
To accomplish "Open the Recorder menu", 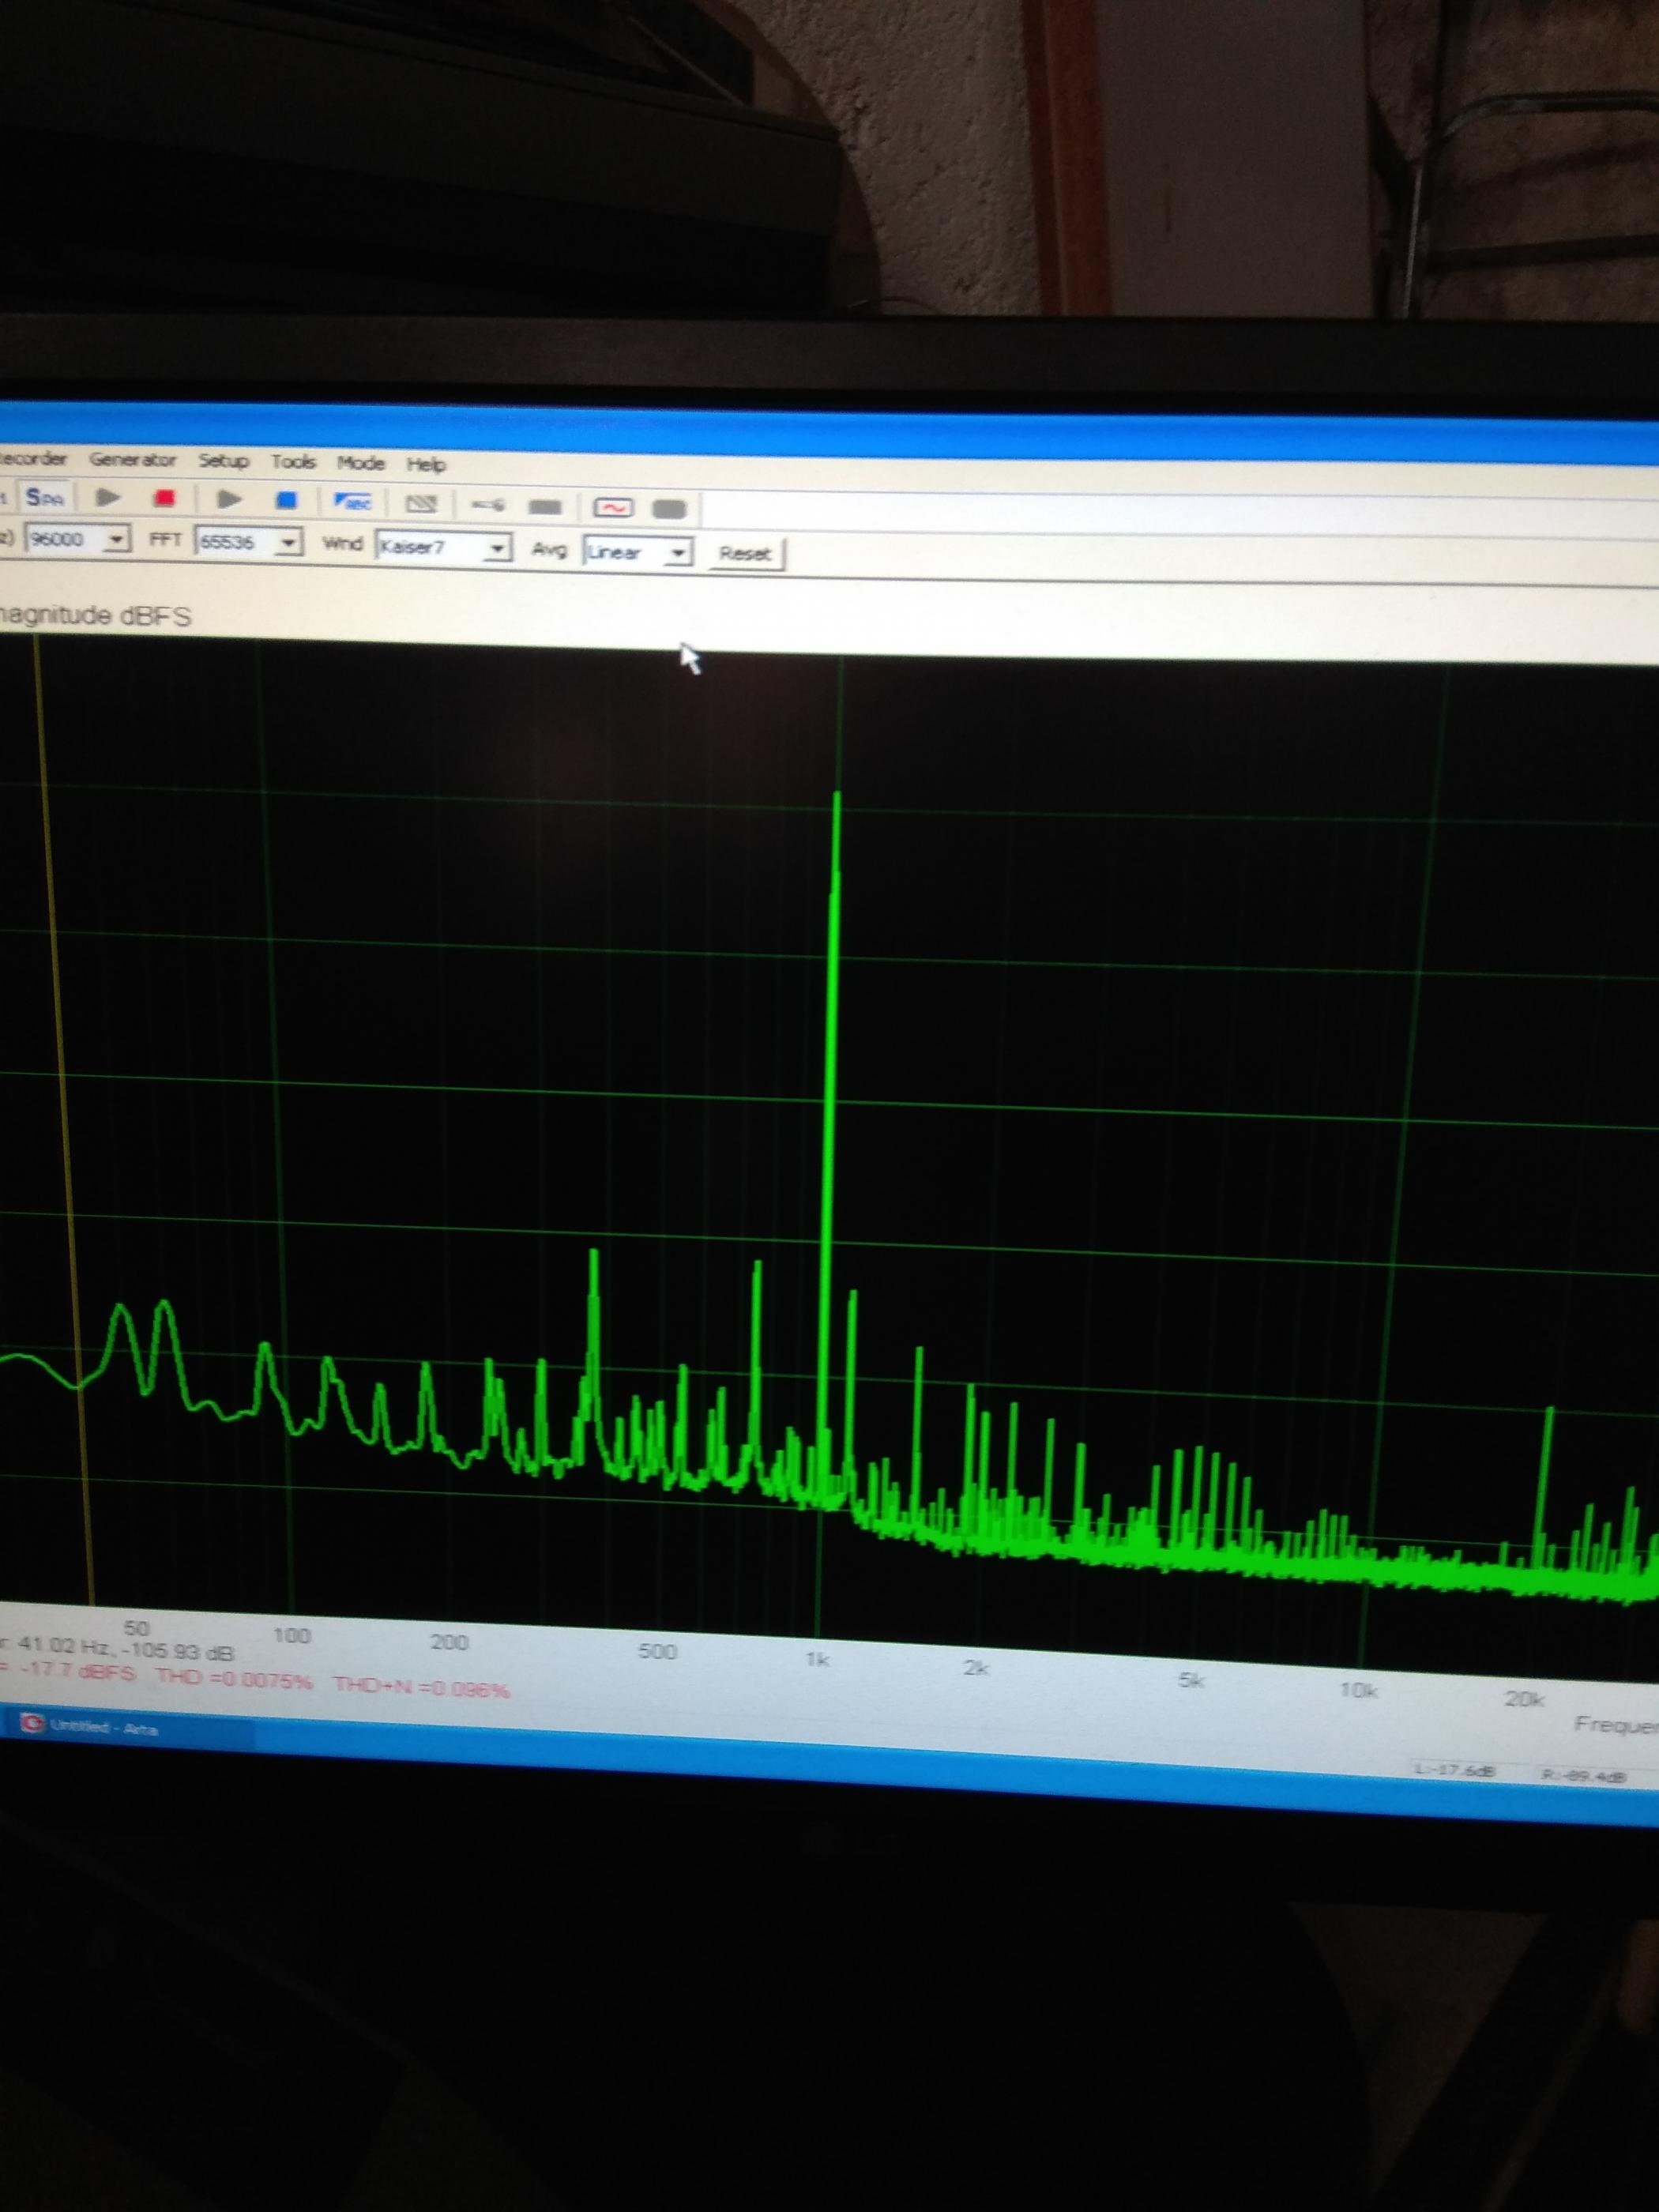I will tap(33, 459).
